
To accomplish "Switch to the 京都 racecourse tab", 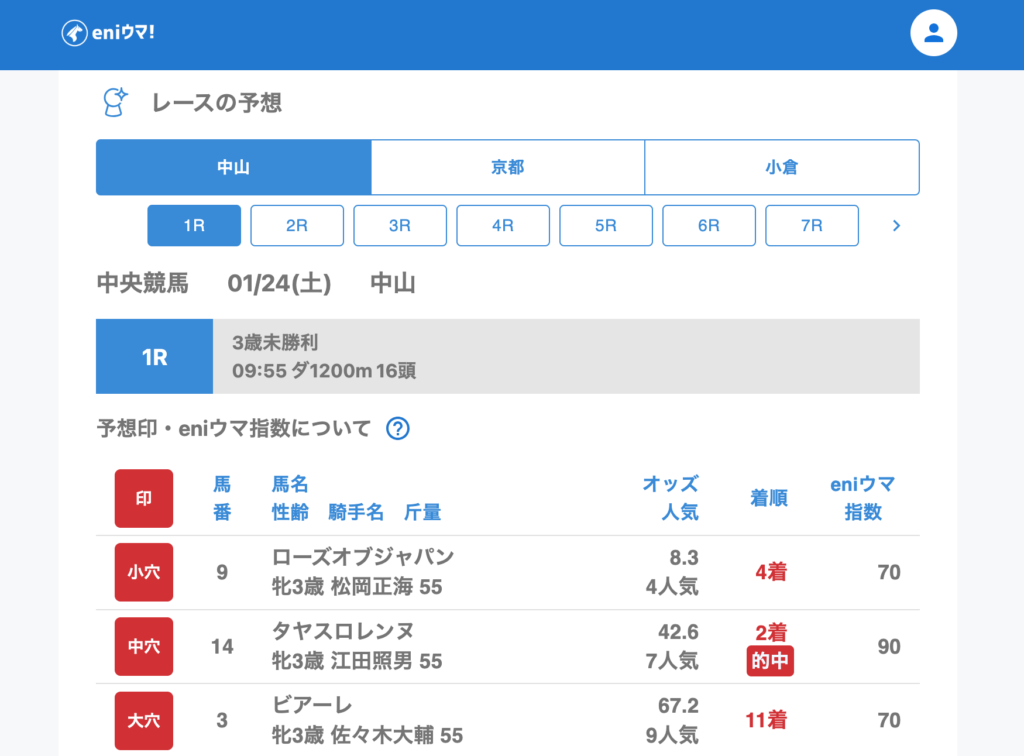I will [507, 167].
